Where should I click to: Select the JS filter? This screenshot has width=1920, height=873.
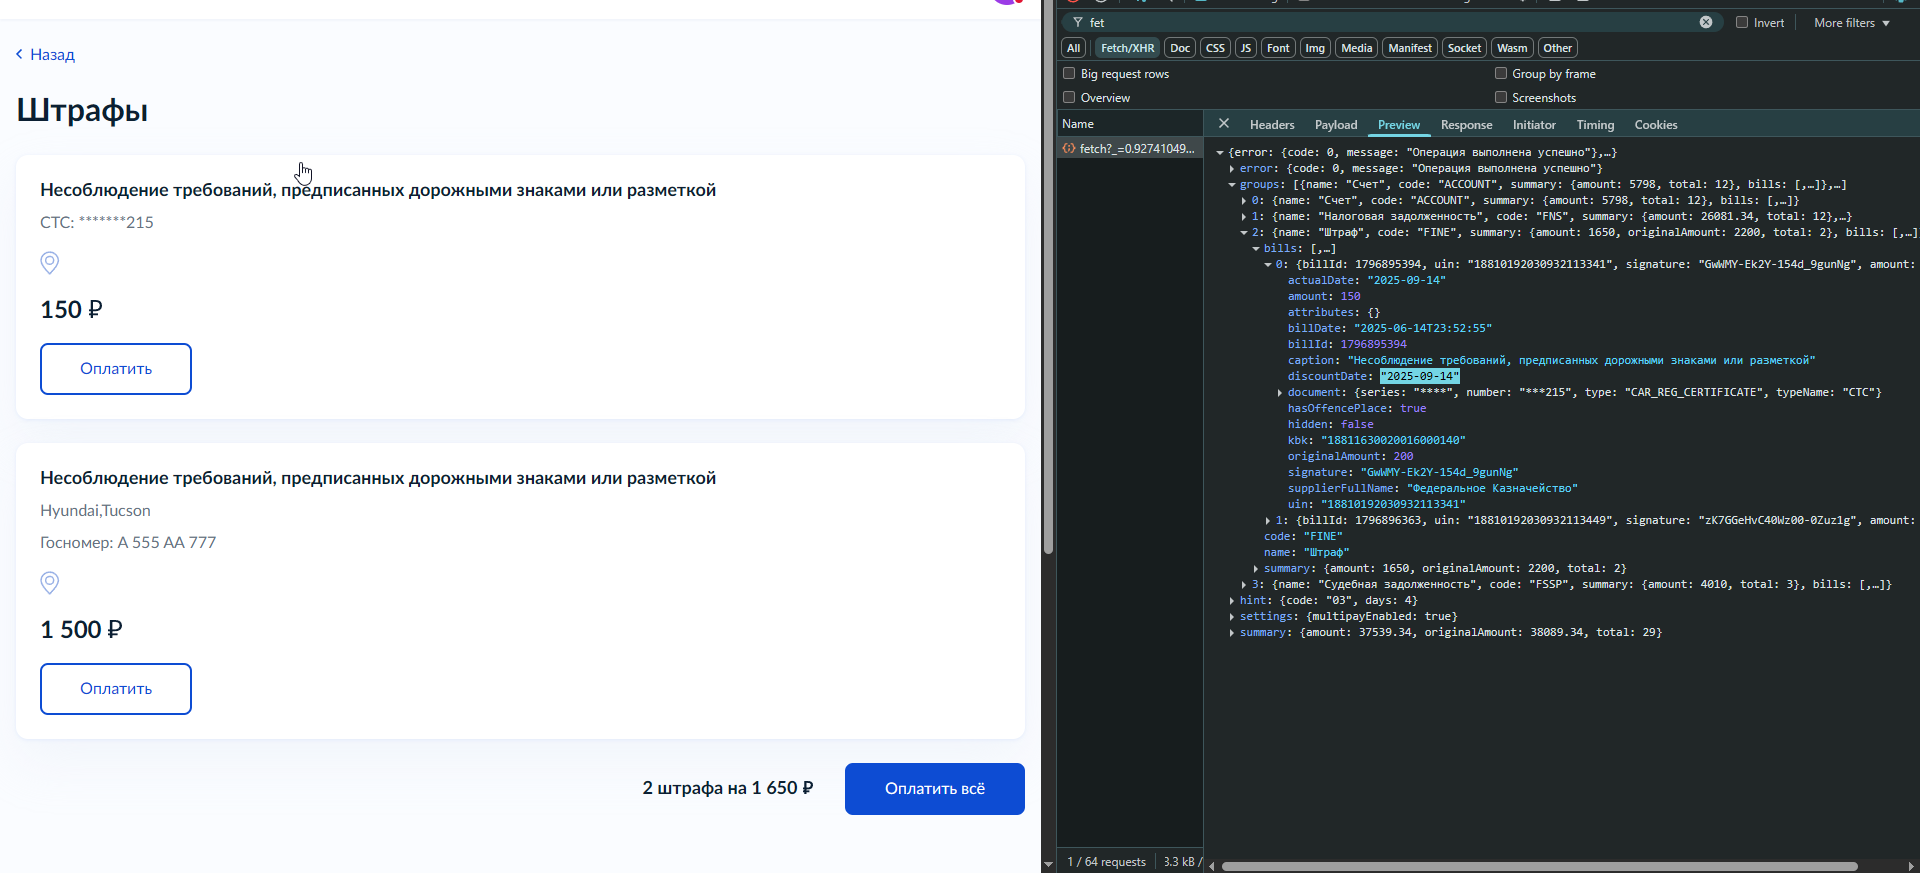(x=1245, y=48)
